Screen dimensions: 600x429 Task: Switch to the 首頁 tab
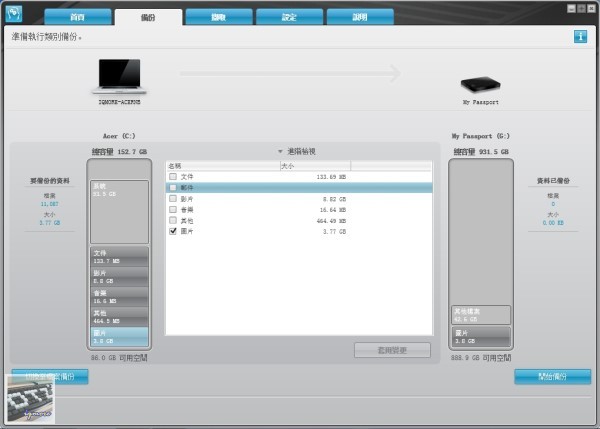[78, 17]
